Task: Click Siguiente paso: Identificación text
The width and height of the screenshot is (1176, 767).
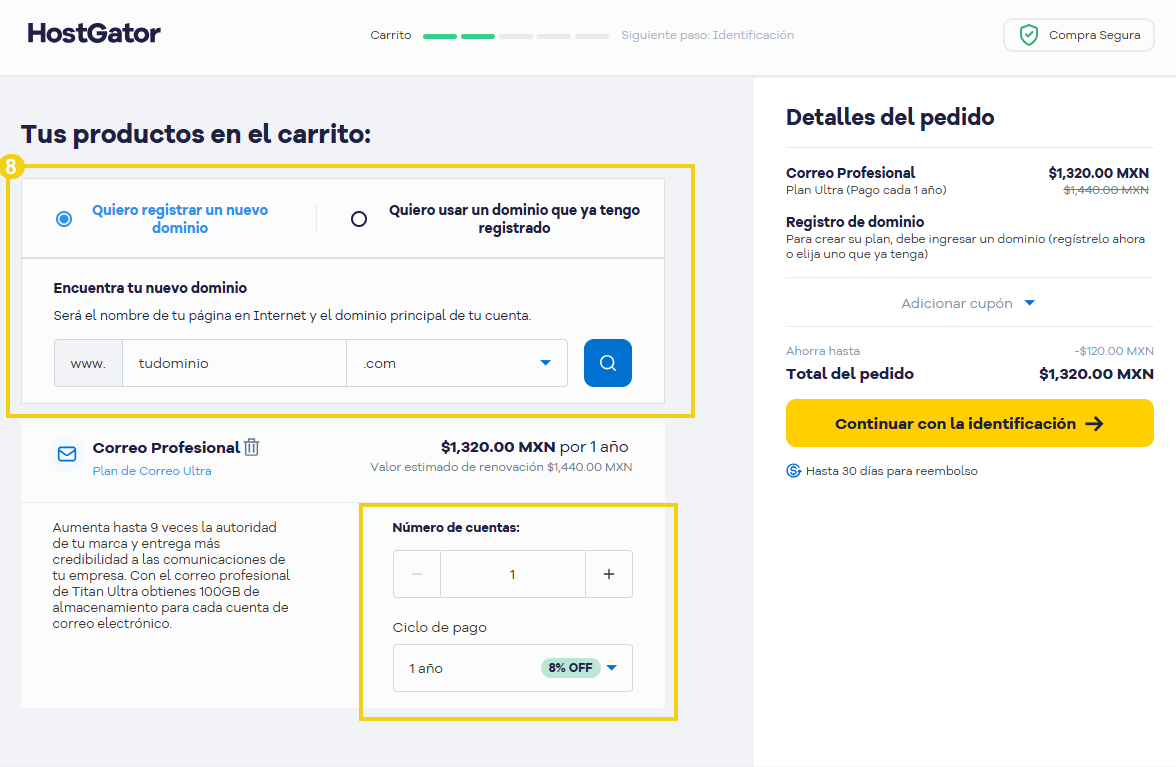Action: (x=707, y=35)
